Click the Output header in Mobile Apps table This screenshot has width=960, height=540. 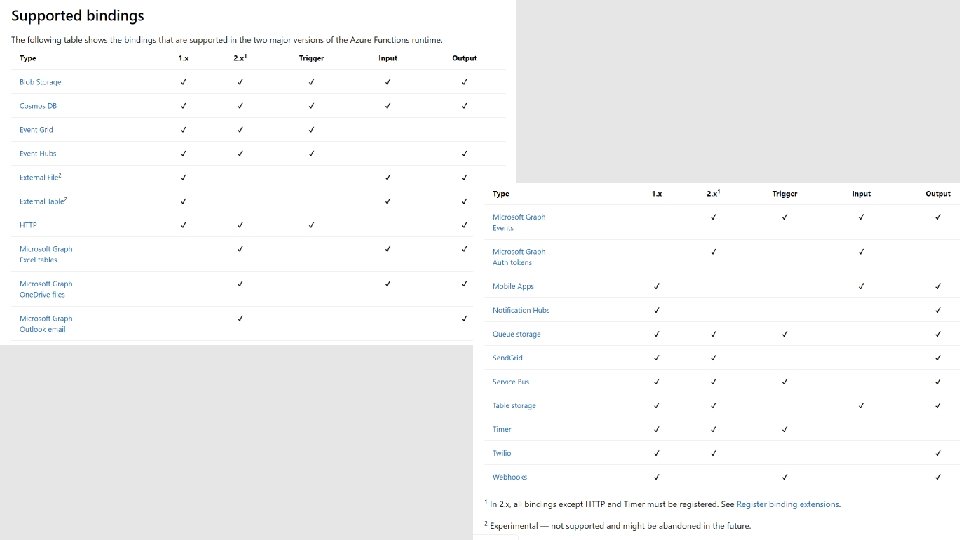point(938,193)
